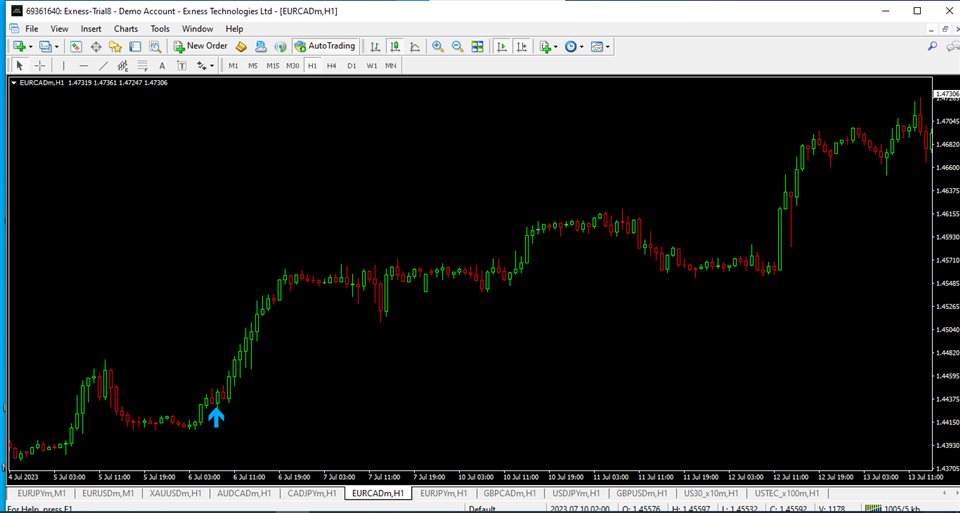The width and height of the screenshot is (960, 513).
Task: Set timeframe to MN
Action: (391, 66)
